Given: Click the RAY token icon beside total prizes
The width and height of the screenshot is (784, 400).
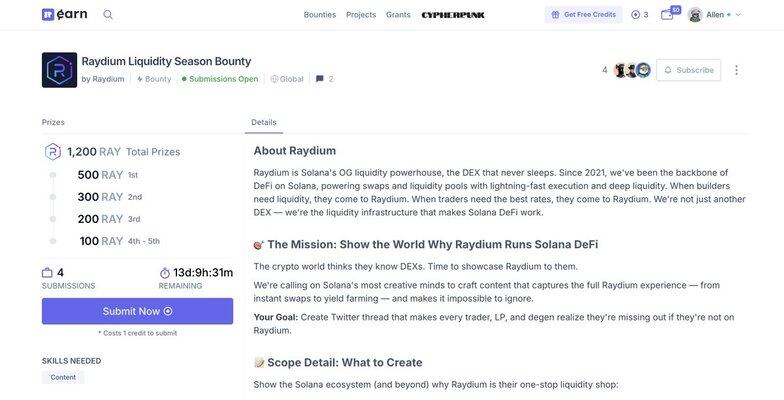Looking at the screenshot, I should pos(53,152).
